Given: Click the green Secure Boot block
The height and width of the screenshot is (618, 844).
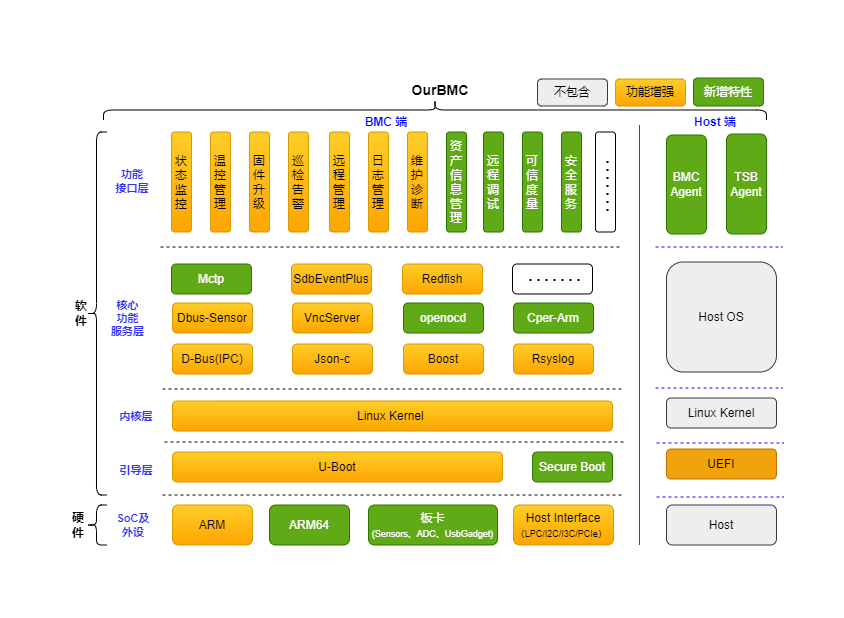Looking at the screenshot, I should tap(572, 467).
